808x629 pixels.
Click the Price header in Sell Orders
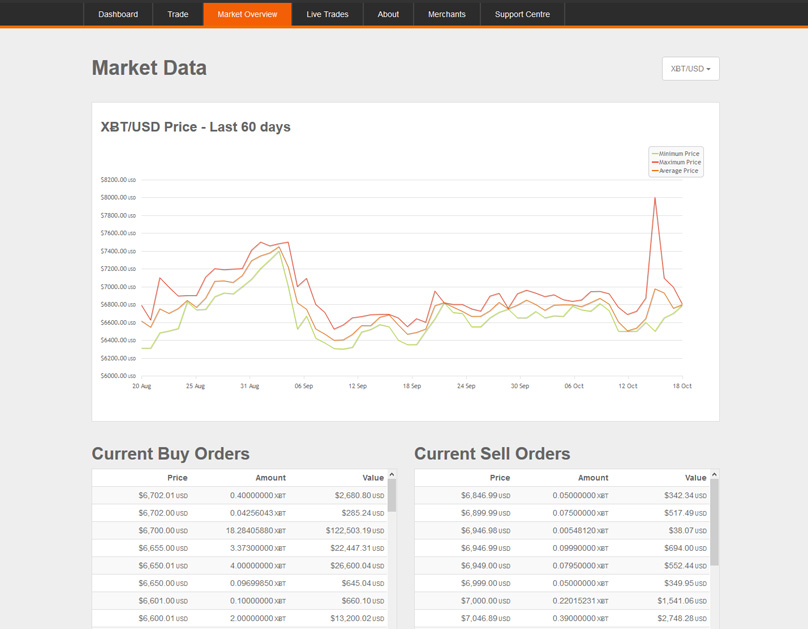point(500,478)
